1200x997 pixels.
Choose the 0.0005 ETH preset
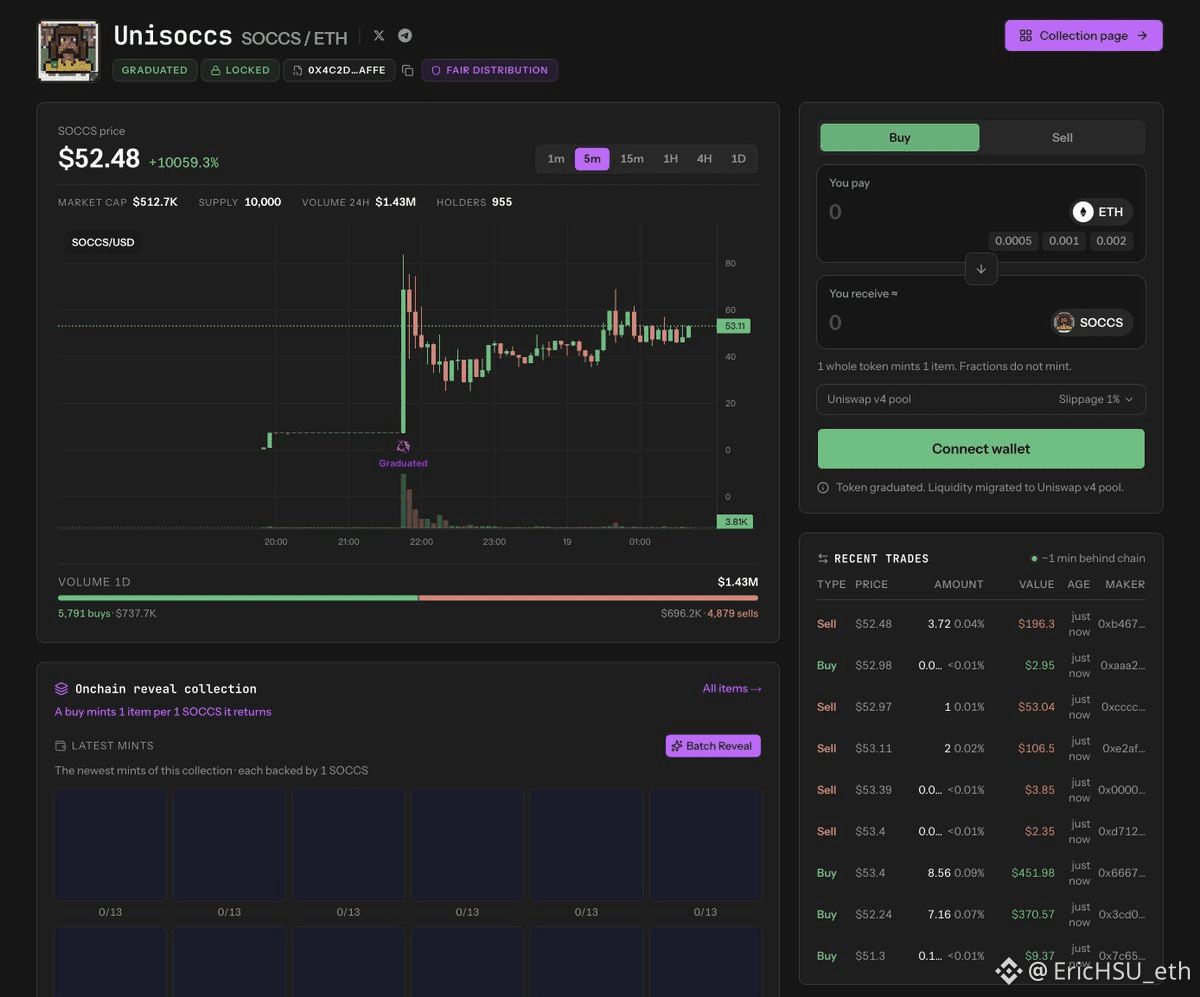1014,241
